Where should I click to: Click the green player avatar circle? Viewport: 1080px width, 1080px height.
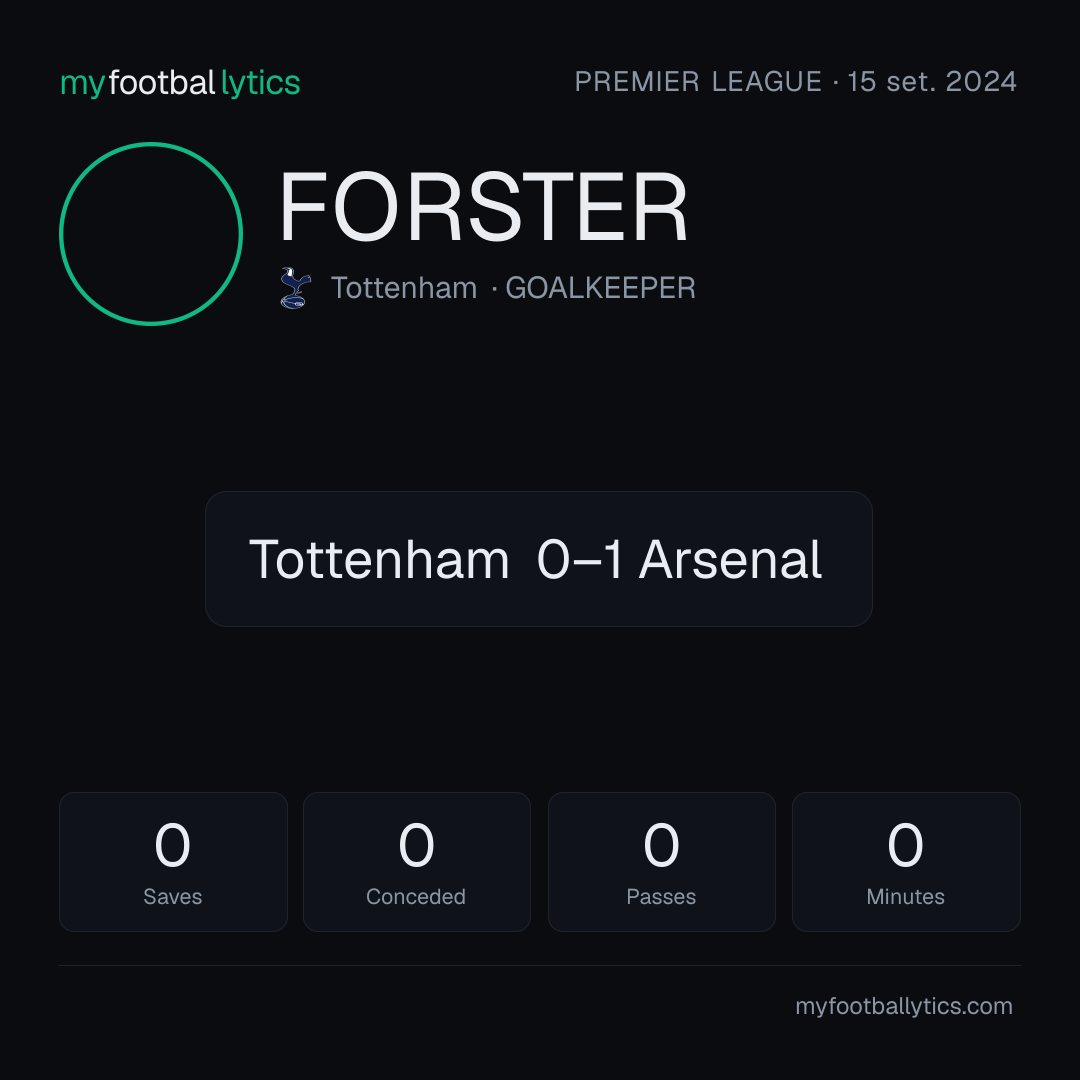pos(151,233)
